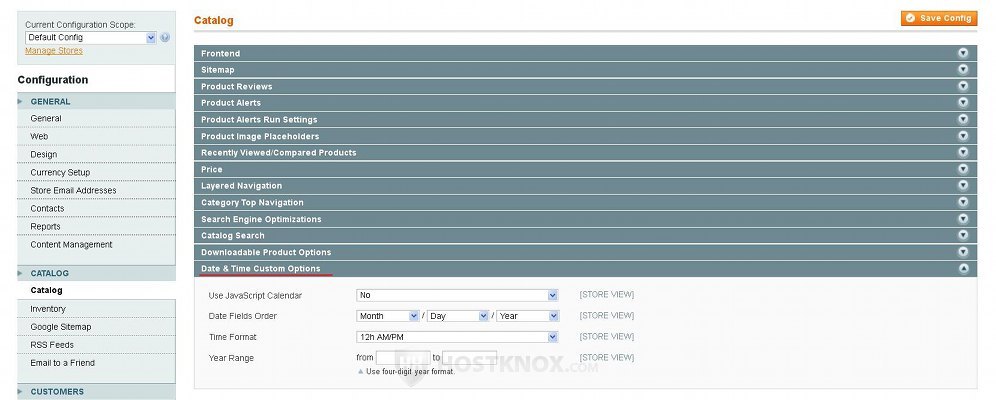
Task: Click the help icon beside configuration scope
Action: 165,37
